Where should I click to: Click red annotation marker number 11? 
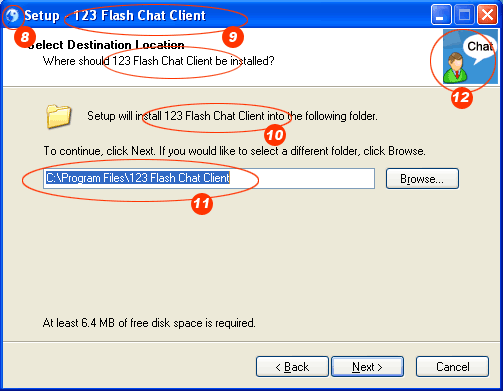202,203
